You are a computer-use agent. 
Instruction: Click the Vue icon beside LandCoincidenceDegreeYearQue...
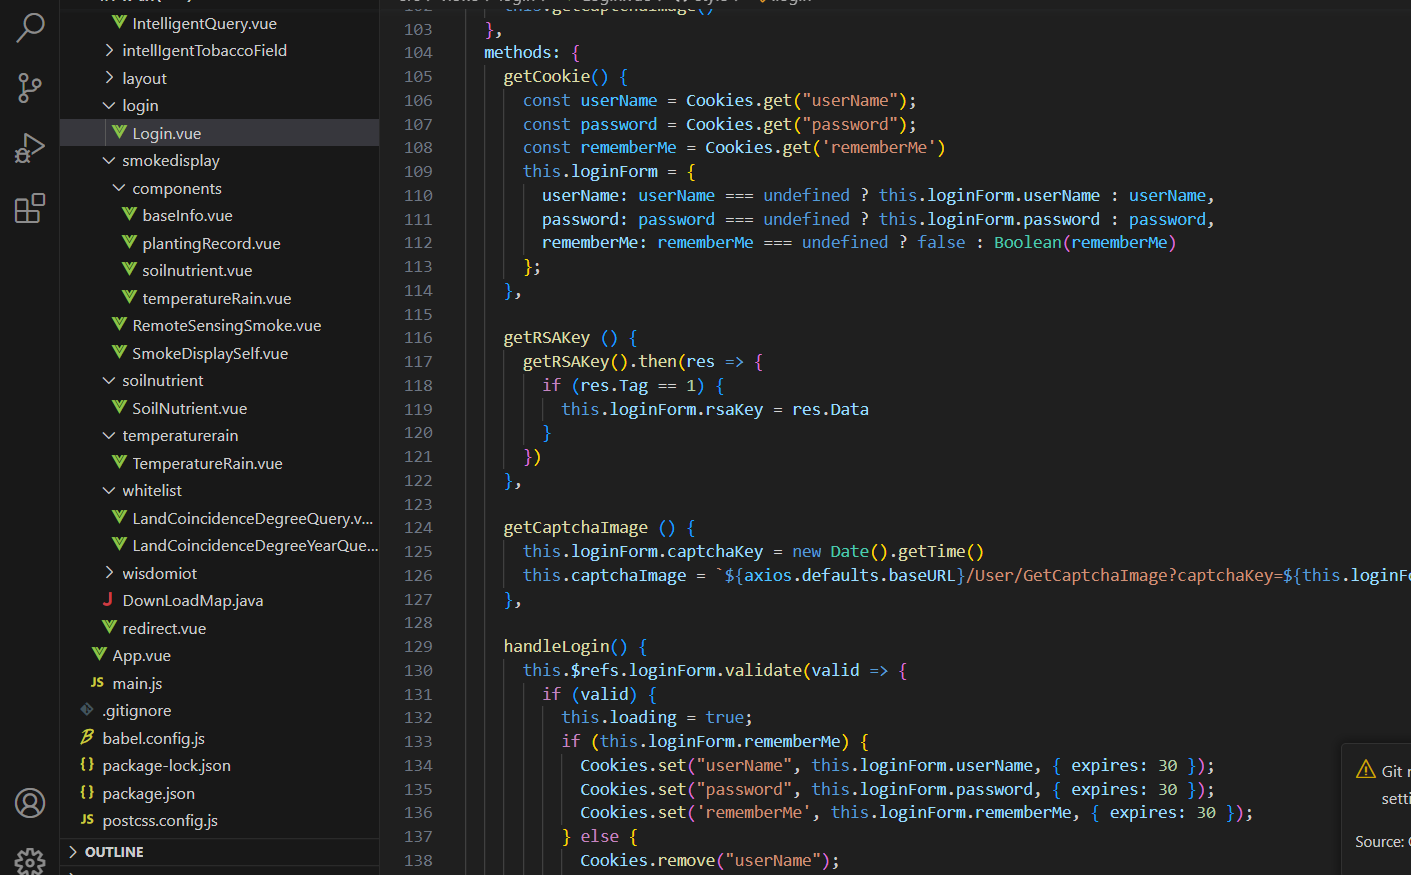(x=119, y=544)
